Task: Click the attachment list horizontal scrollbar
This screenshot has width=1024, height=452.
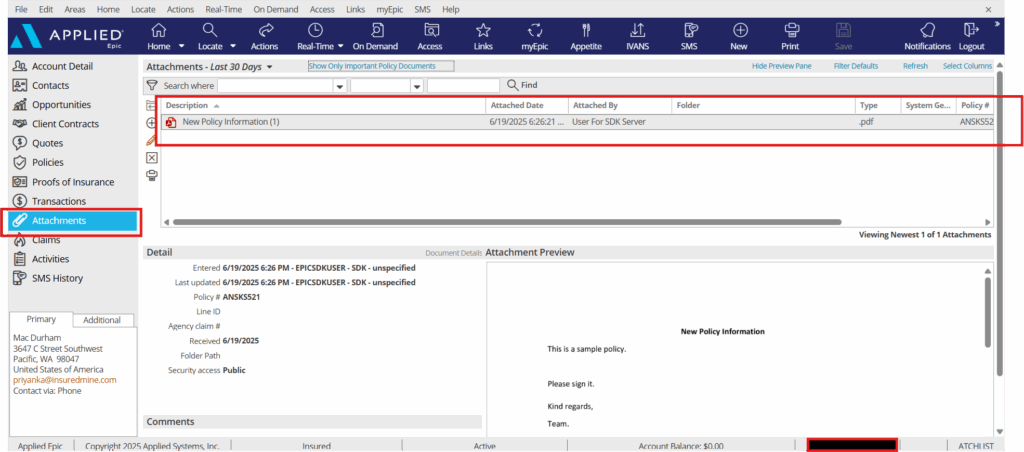Action: 507,222
